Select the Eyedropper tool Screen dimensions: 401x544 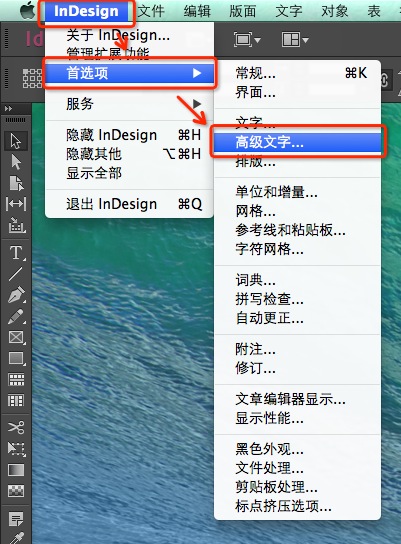[x=16, y=538]
